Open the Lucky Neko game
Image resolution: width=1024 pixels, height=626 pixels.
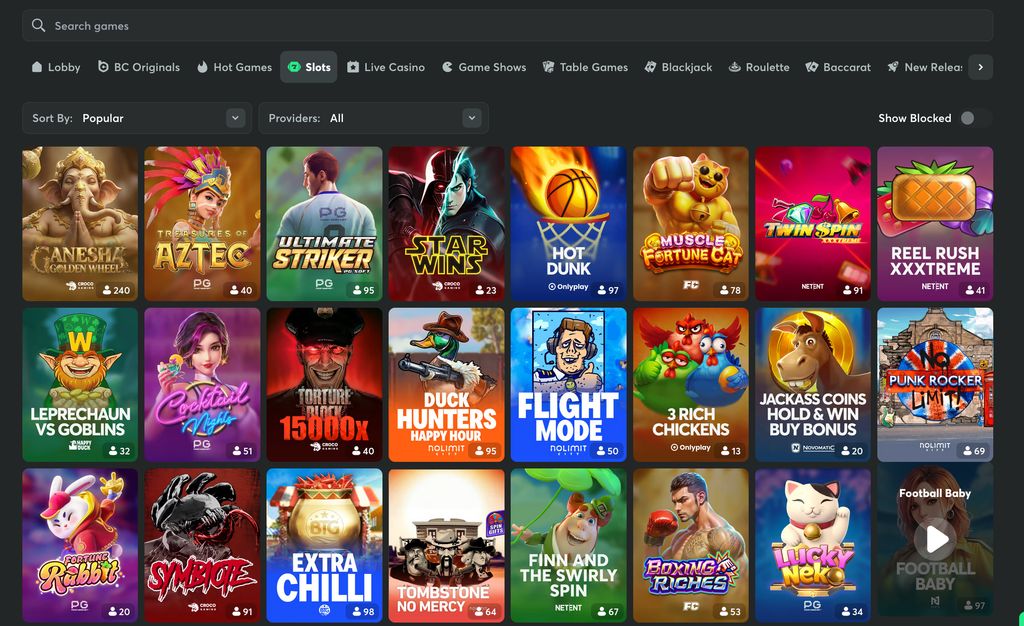(x=813, y=546)
